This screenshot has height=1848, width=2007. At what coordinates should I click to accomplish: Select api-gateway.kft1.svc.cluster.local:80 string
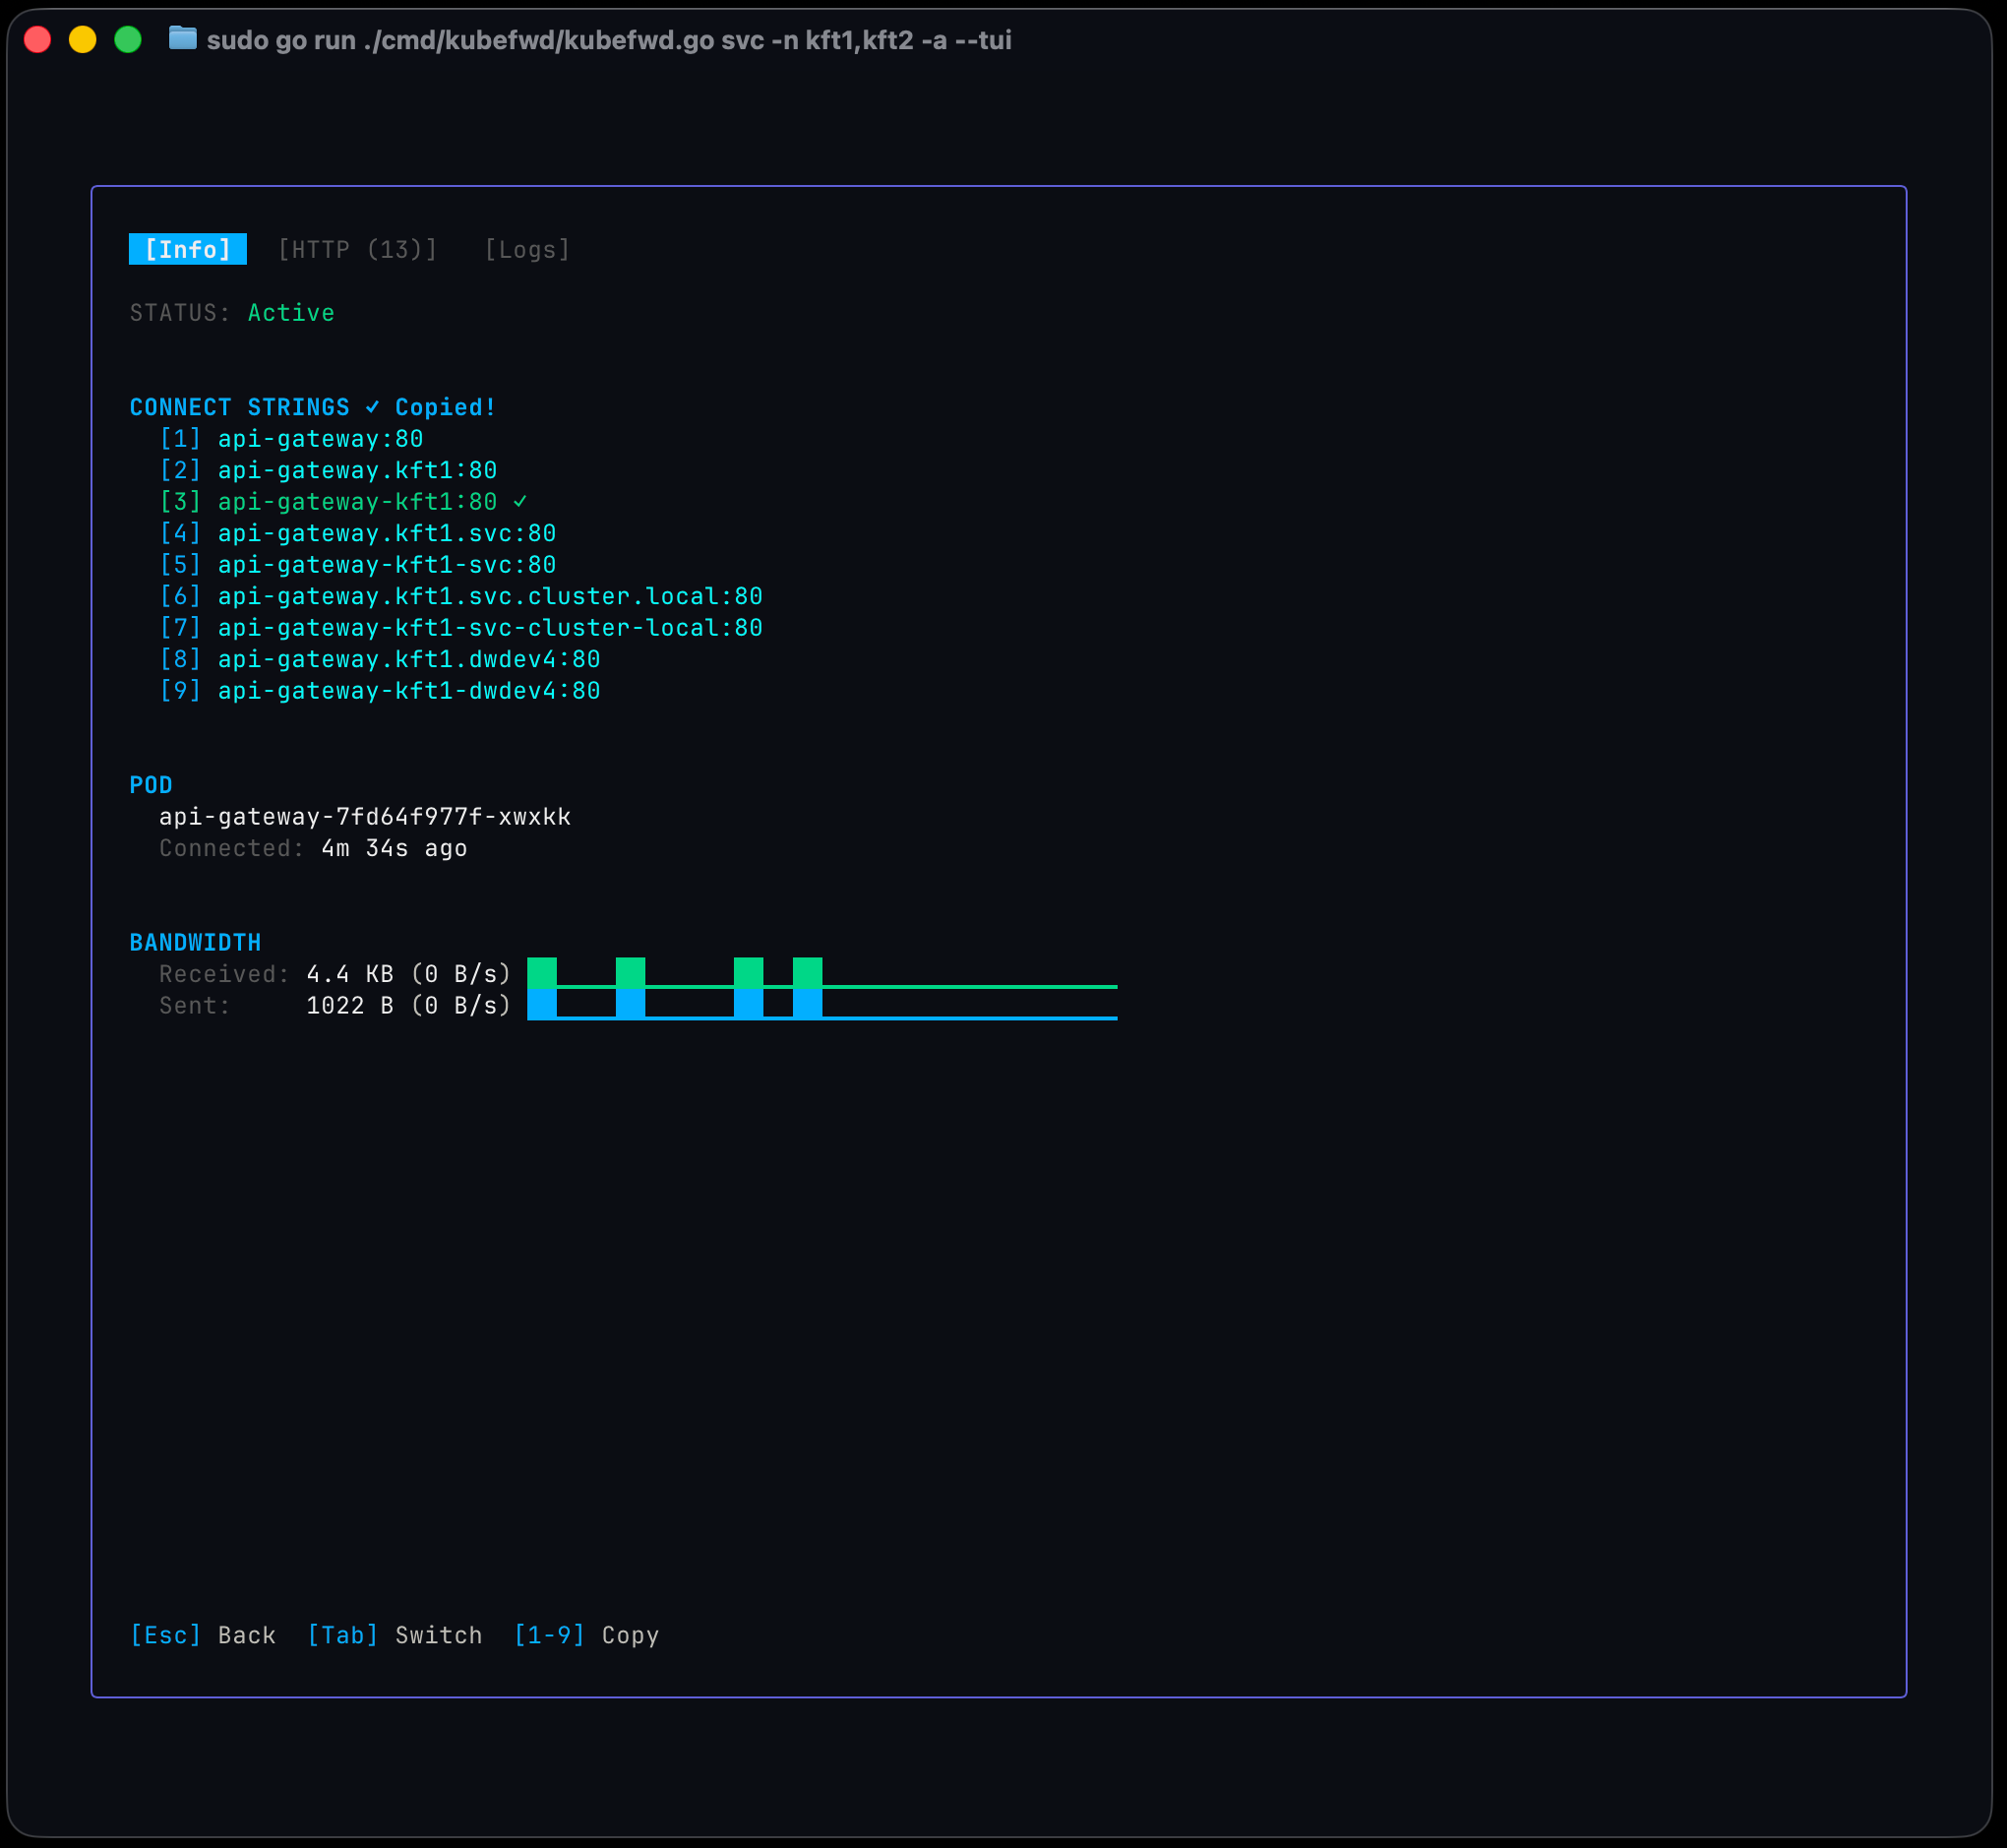[x=490, y=596]
